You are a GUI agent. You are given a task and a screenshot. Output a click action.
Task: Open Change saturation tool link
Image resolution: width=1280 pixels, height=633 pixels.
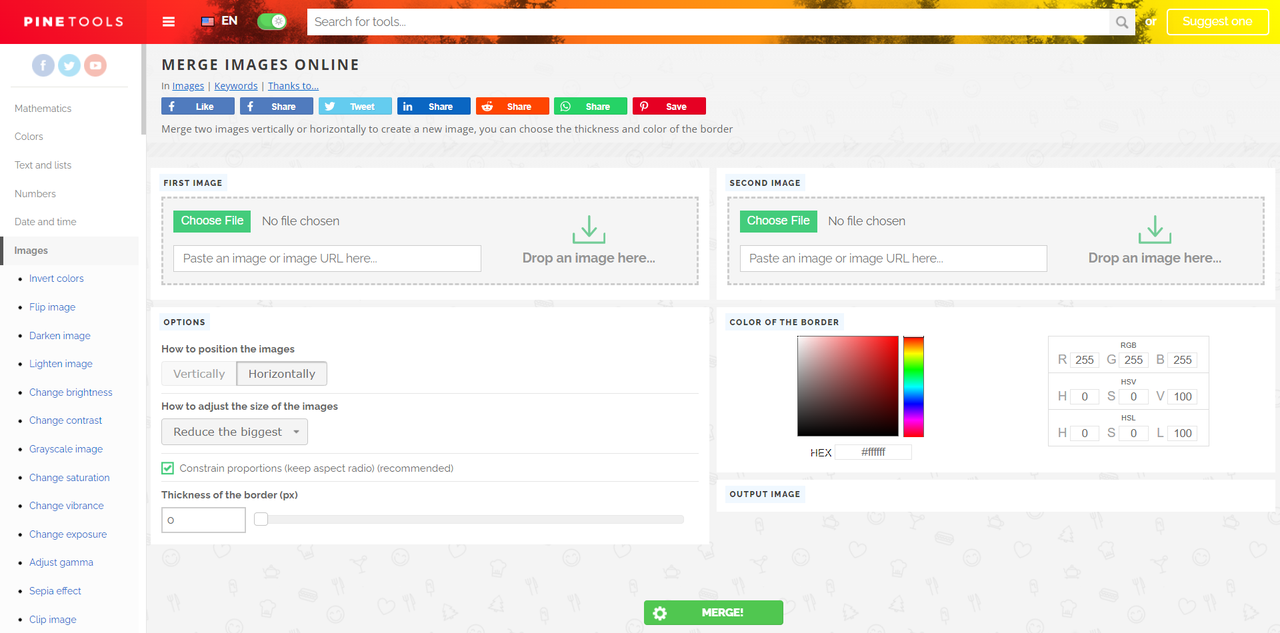pyautogui.click(x=69, y=478)
